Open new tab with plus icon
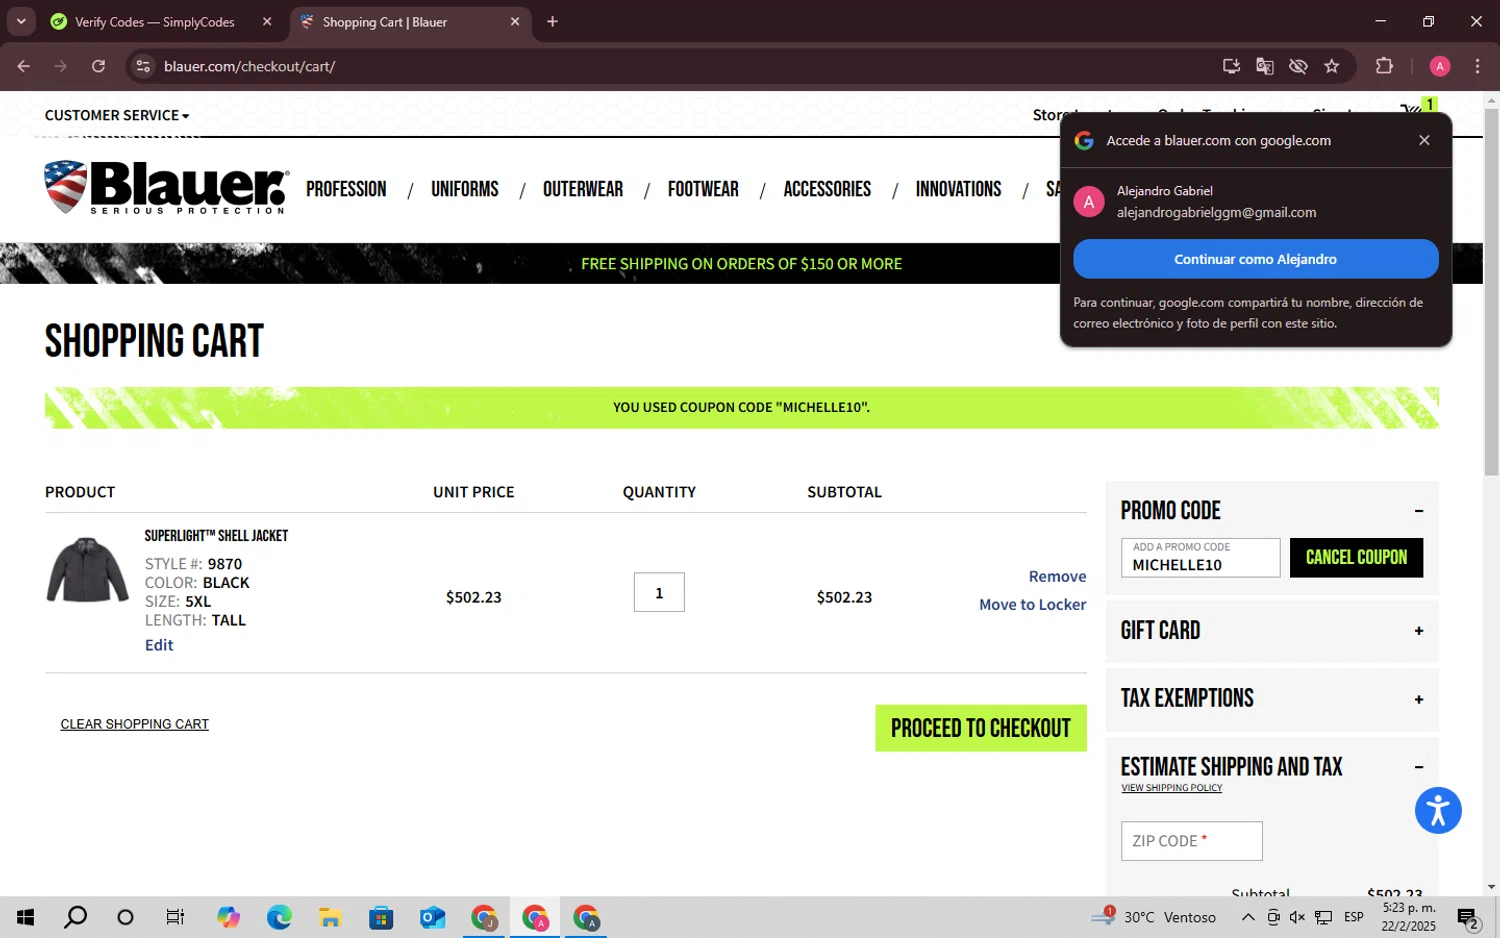This screenshot has width=1500, height=938. (x=552, y=21)
